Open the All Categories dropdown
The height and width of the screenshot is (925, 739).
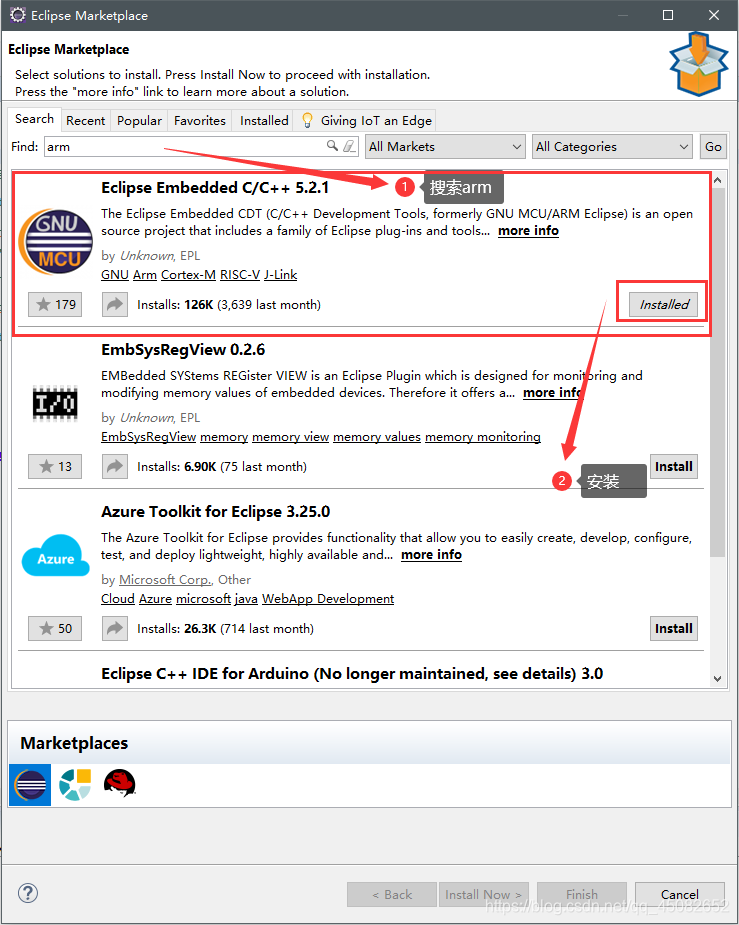point(613,146)
